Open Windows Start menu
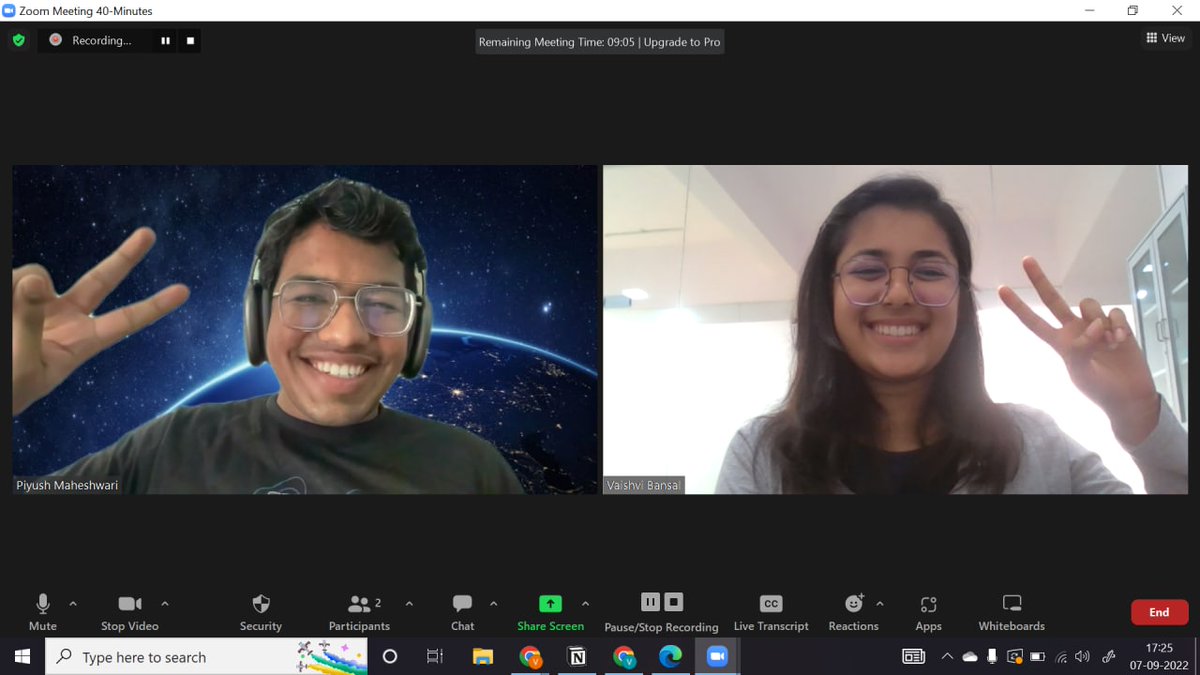This screenshot has height=675, width=1200. [x=22, y=657]
